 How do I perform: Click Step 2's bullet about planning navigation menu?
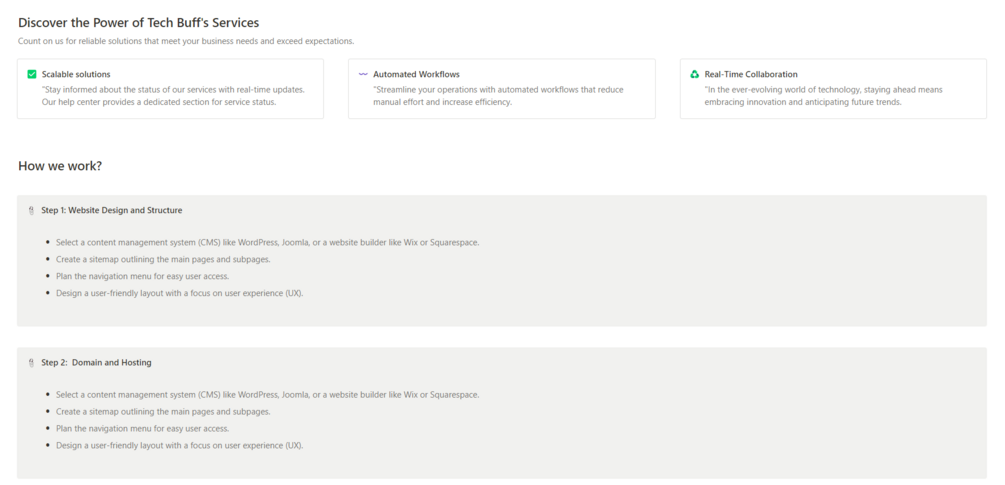[x=142, y=428]
